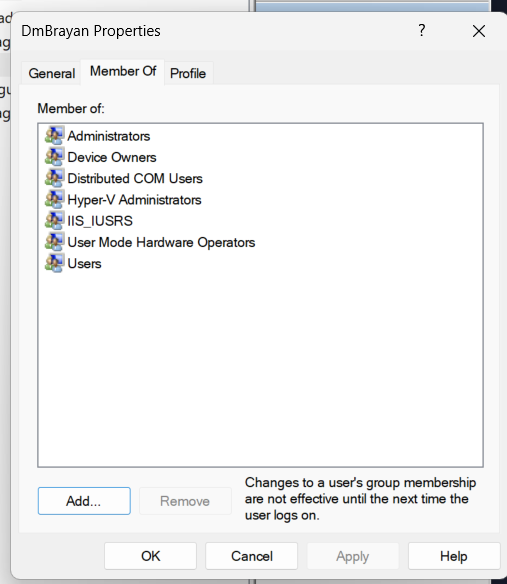Open Help from the bottom button row
This screenshot has width=507, height=584.
pos(454,556)
